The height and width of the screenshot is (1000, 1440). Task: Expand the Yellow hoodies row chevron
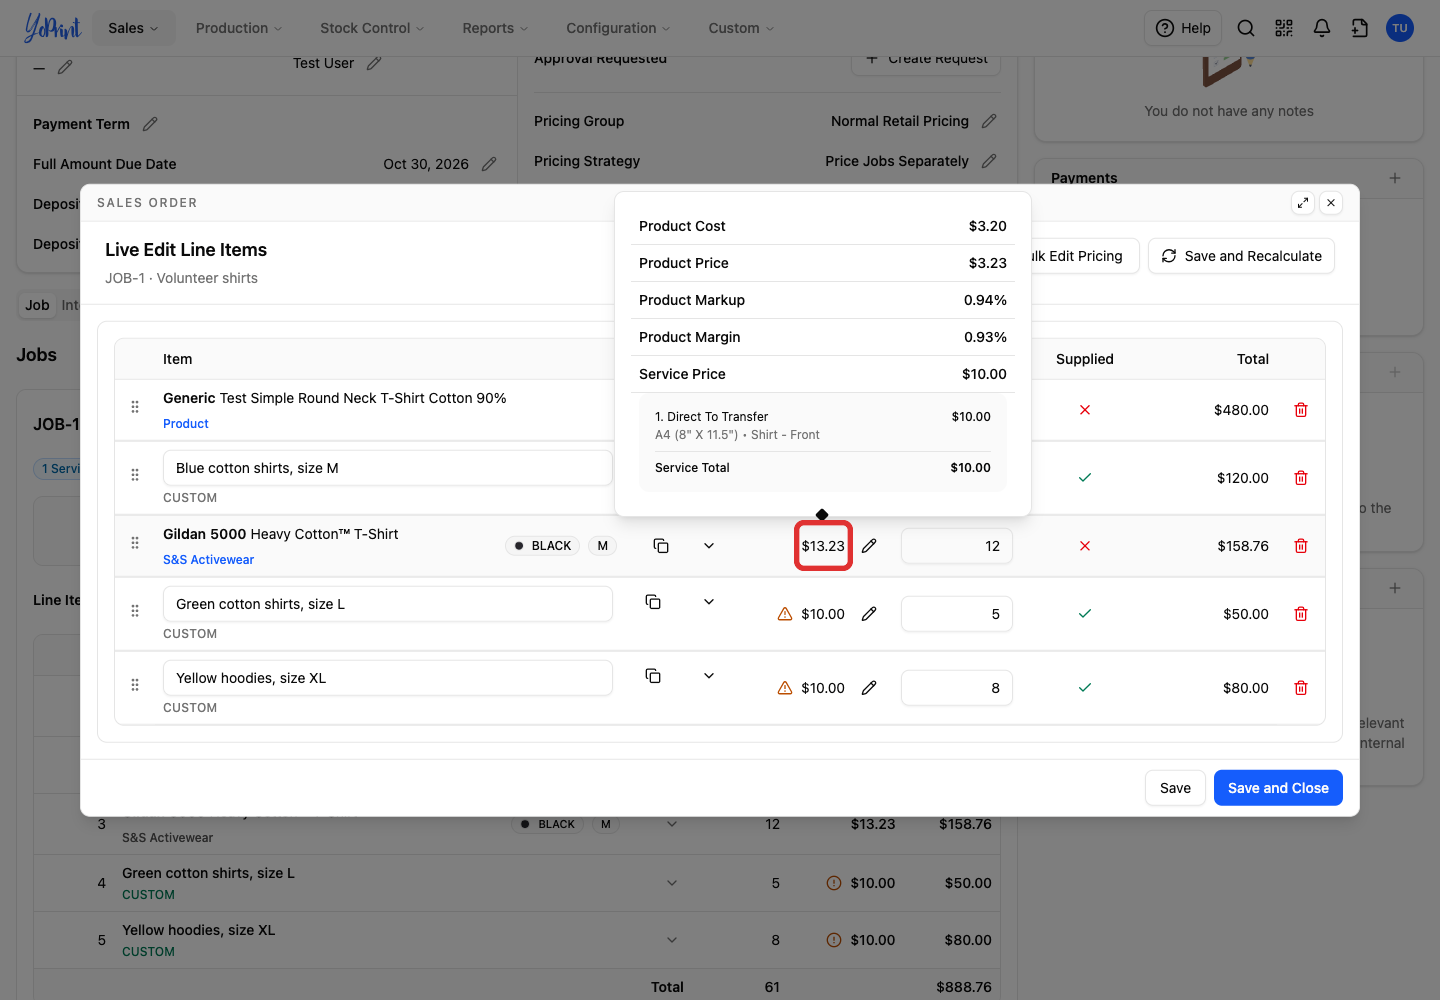[x=709, y=676]
